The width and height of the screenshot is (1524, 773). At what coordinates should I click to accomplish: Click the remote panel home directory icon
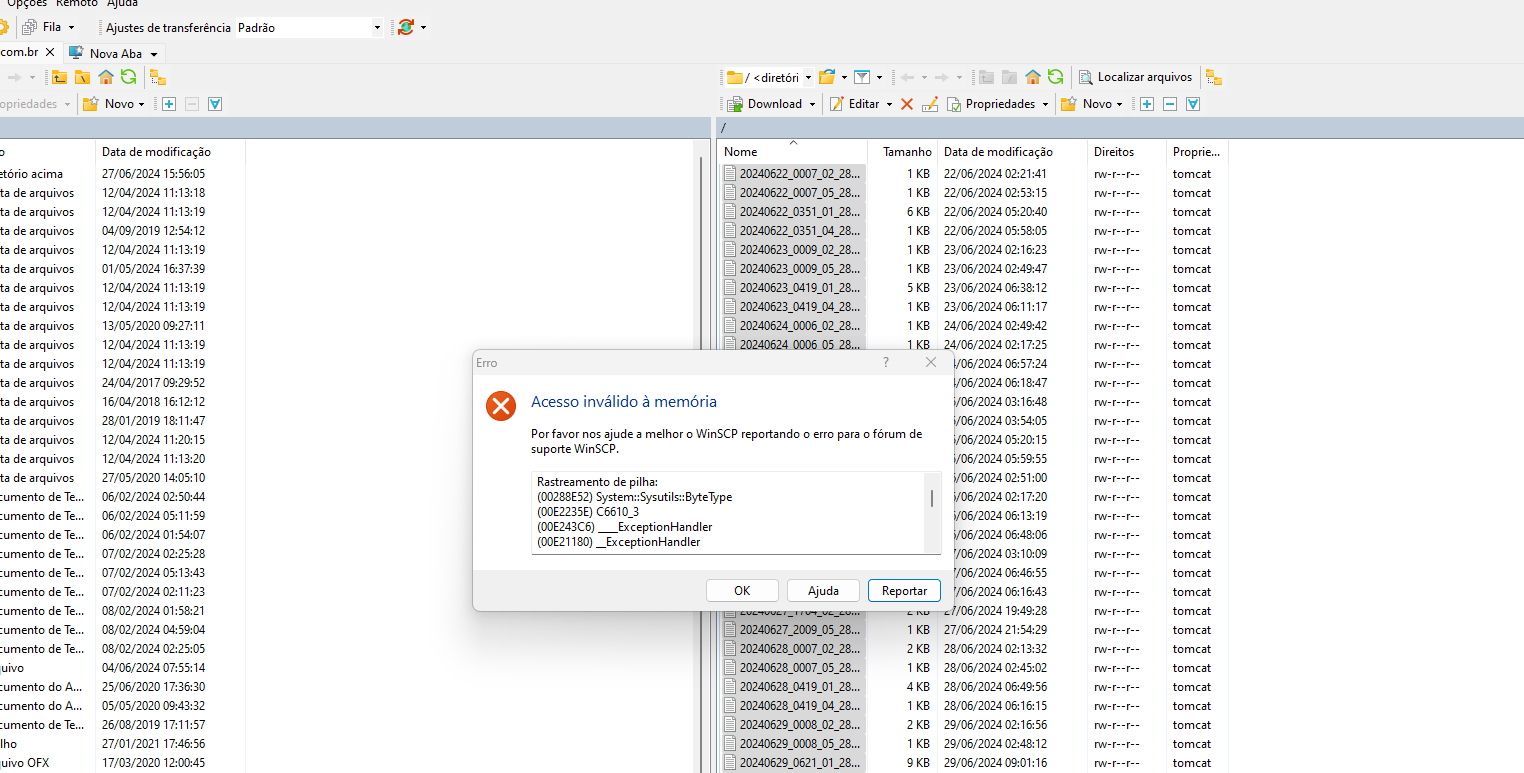point(1032,77)
